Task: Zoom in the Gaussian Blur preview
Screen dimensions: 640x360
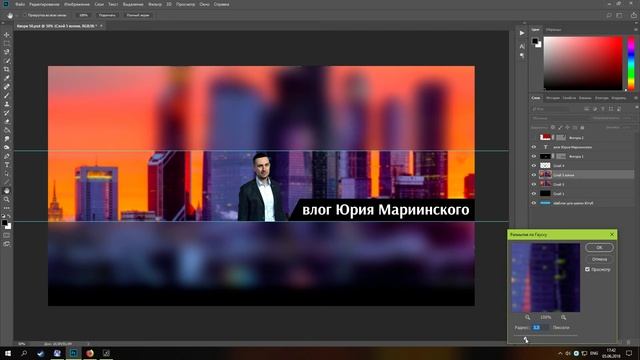Action: click(564, 317)
